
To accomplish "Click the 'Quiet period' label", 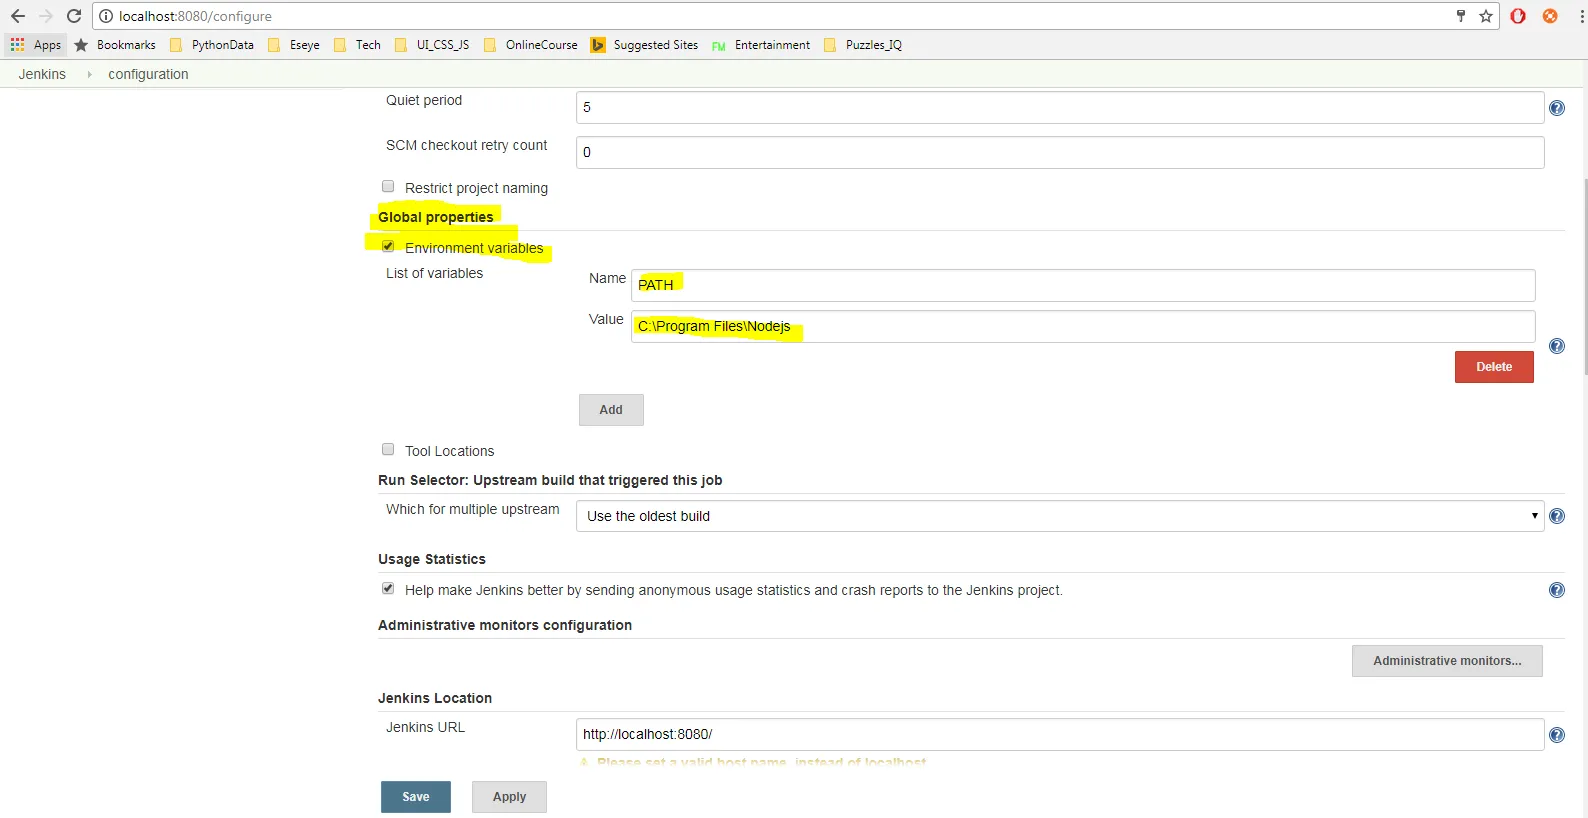I will point(424,100).
